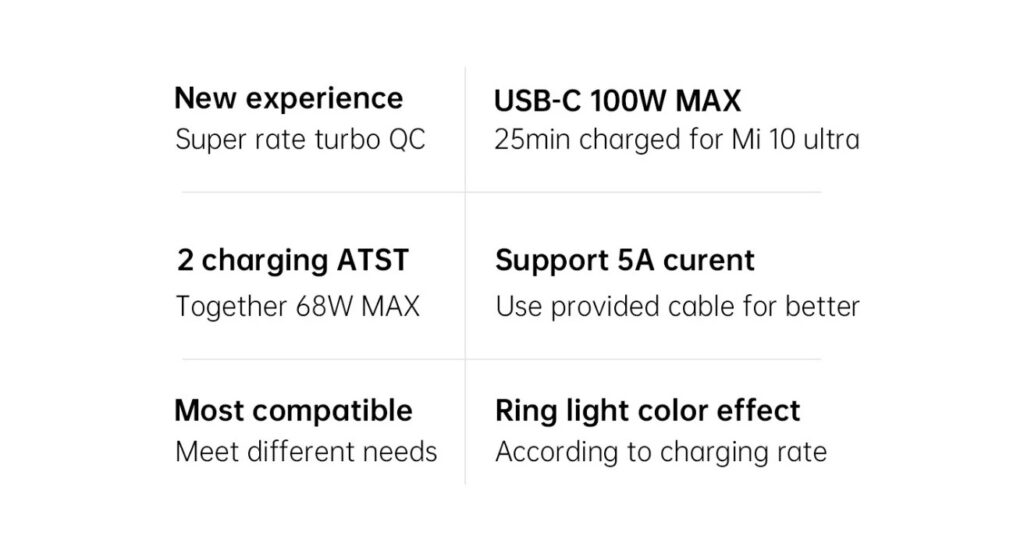Viewport: 1024px width, 551px height.
Task: Select the "2 charging ATST" heading
Action: [x=292, y=261]
